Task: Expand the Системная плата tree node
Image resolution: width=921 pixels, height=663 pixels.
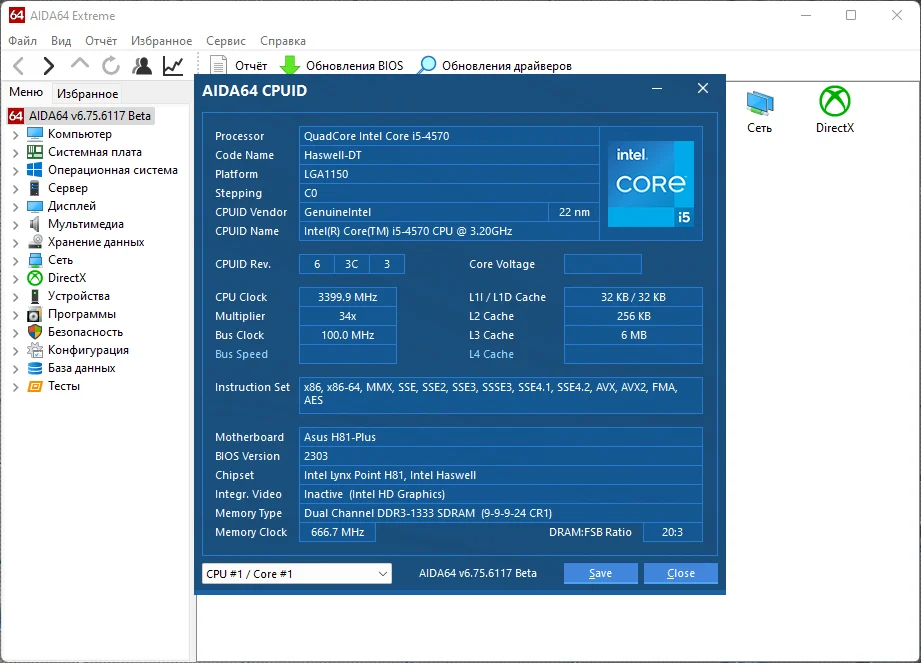Action: coord(15,153)
